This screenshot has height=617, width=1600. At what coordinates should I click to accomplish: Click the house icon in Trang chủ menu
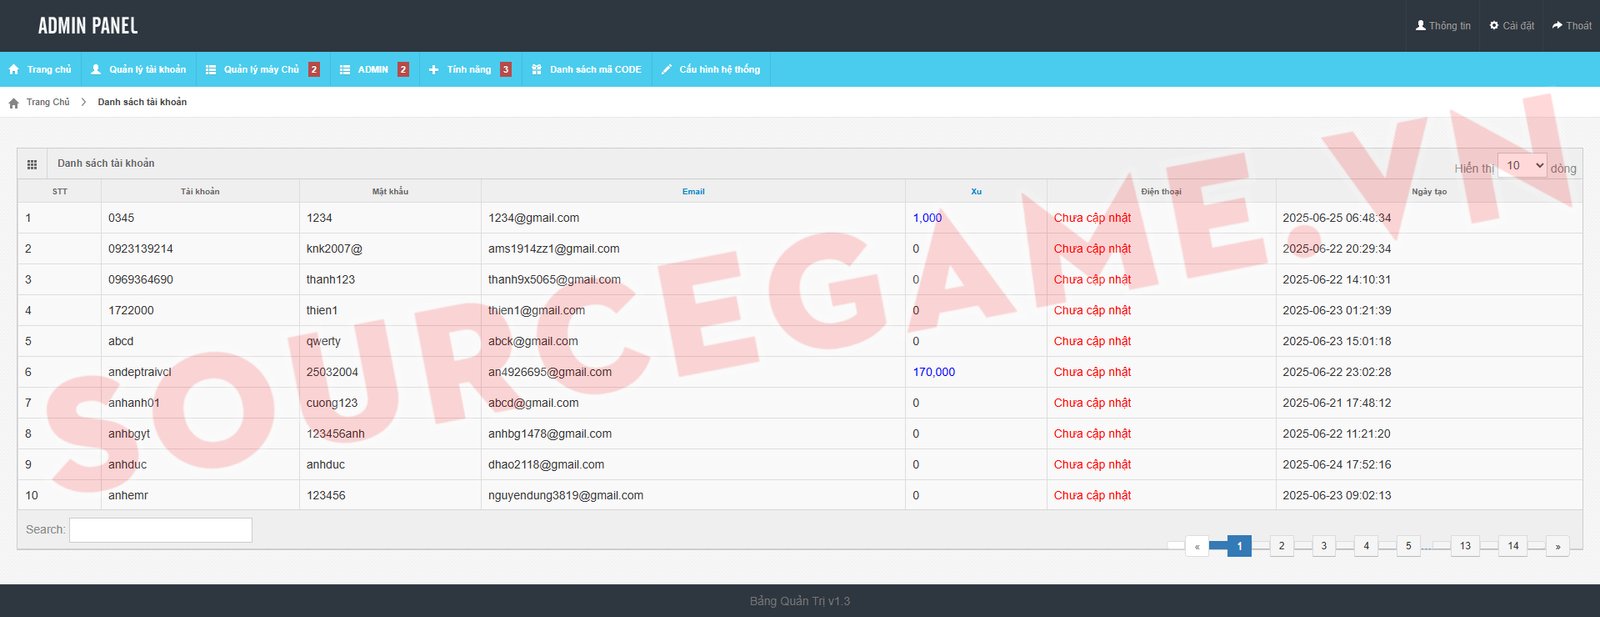click(14, 70)
